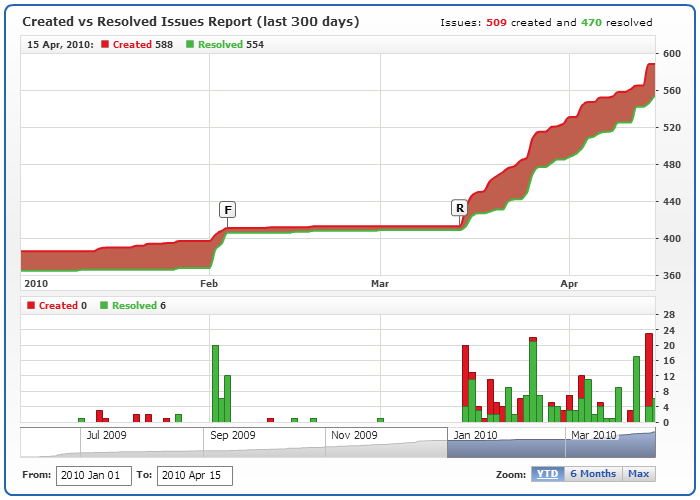Switch zoom to 6 Months
The image size is (700, 500).
(592, 474)
